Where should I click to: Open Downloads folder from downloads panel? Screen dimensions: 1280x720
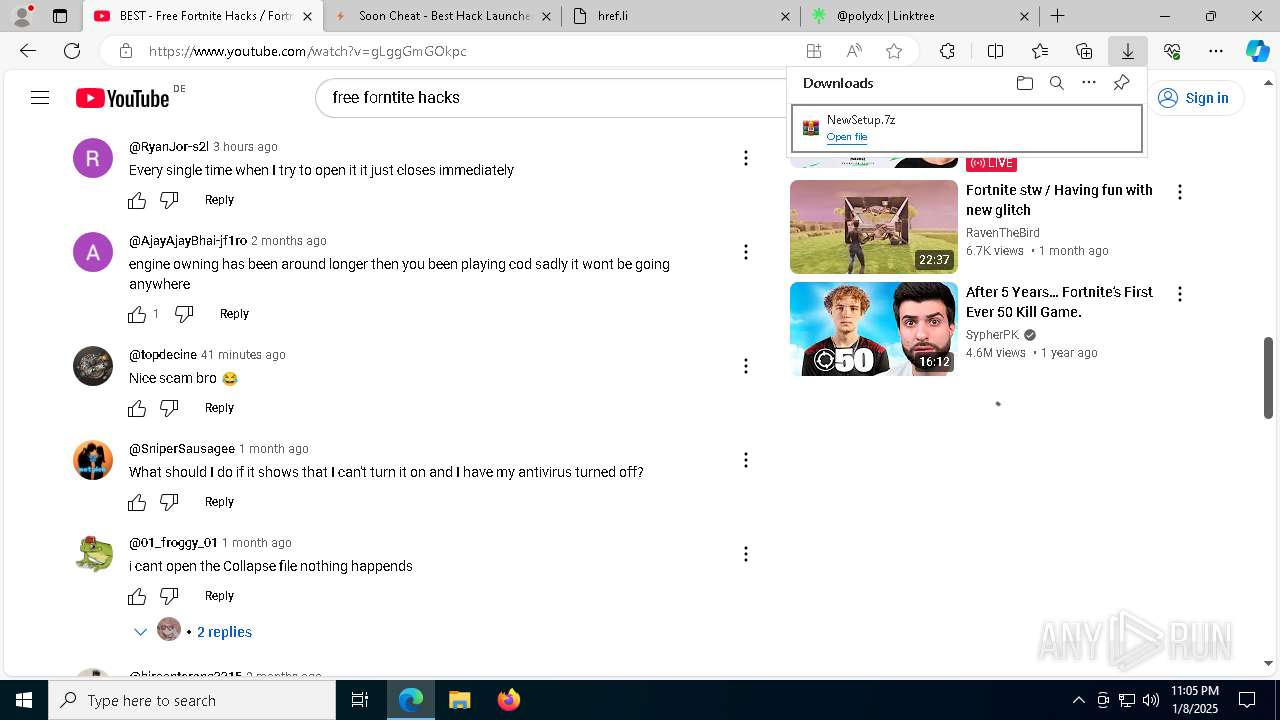point(1024,83)
